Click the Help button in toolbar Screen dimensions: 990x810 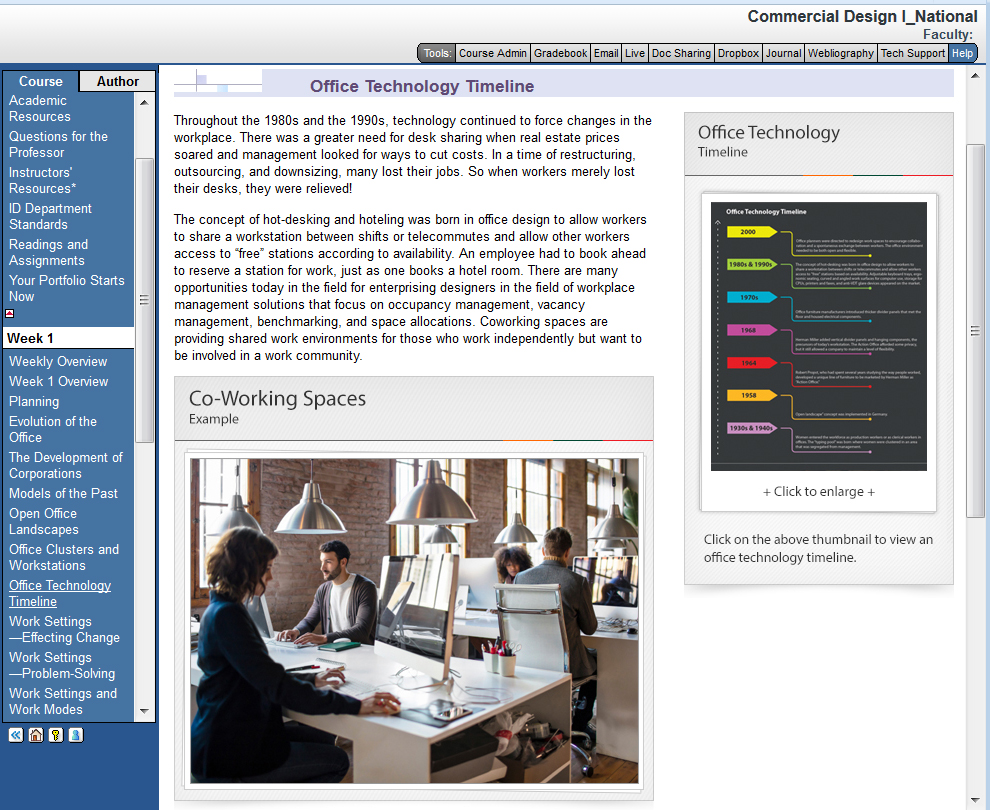(962, 53)
